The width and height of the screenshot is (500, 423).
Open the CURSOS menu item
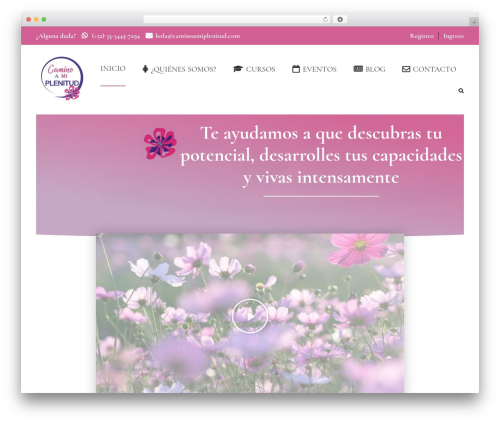point(260,69)
